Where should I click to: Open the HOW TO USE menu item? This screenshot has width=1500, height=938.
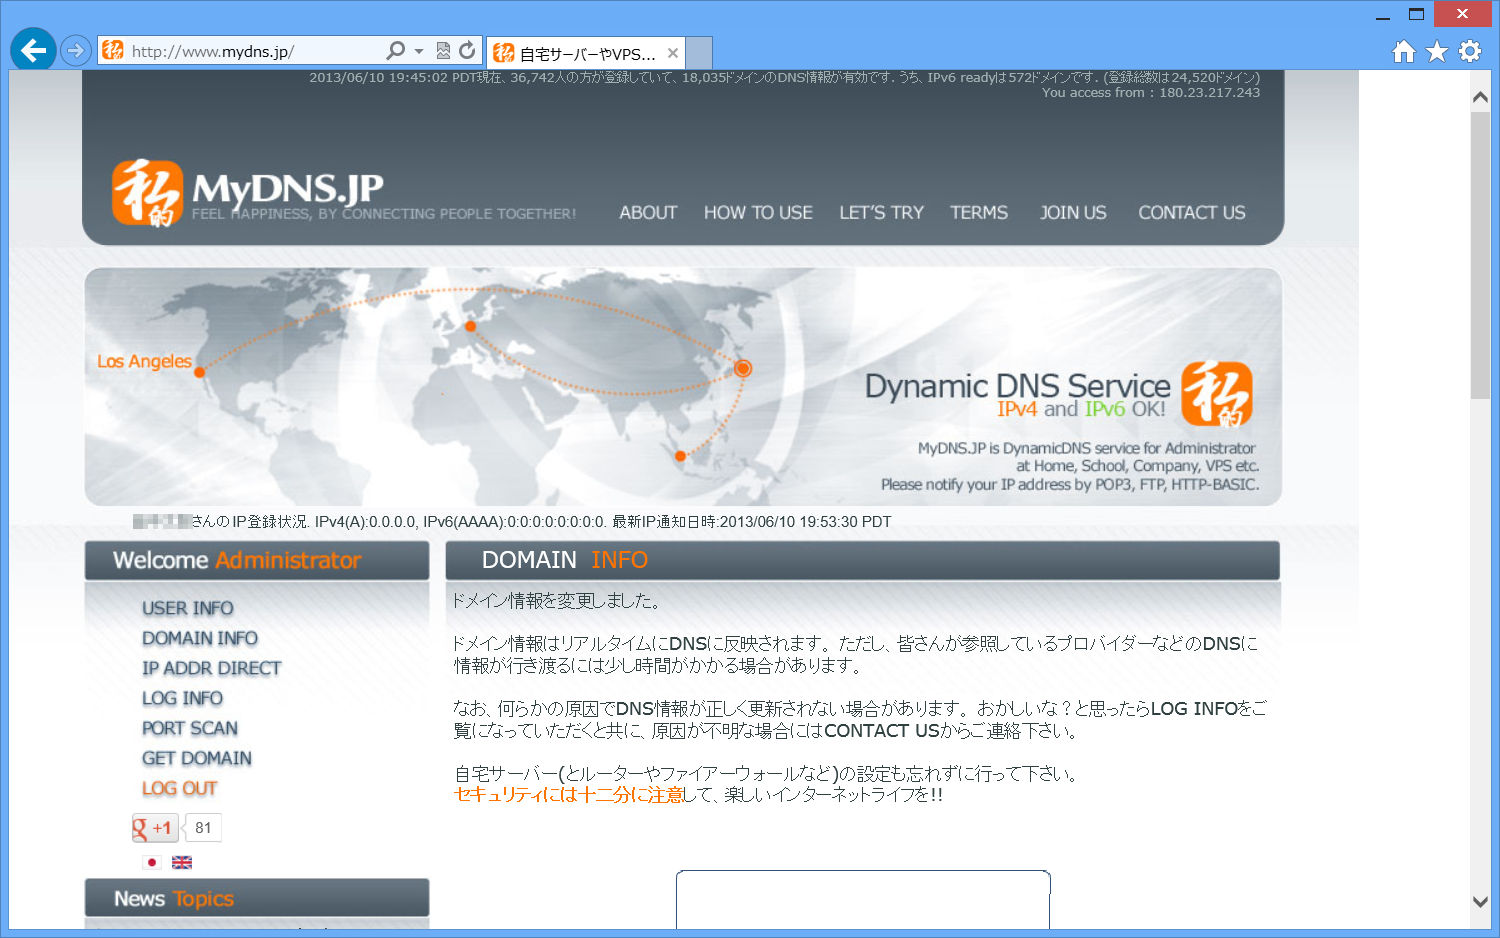click(757, 213)
